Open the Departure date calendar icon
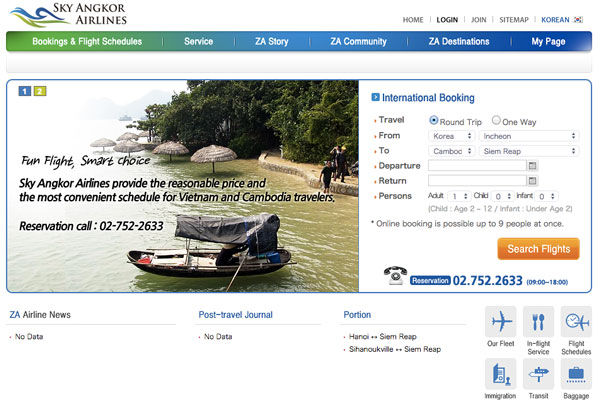The image size is (600, 400). pos(532,166)
